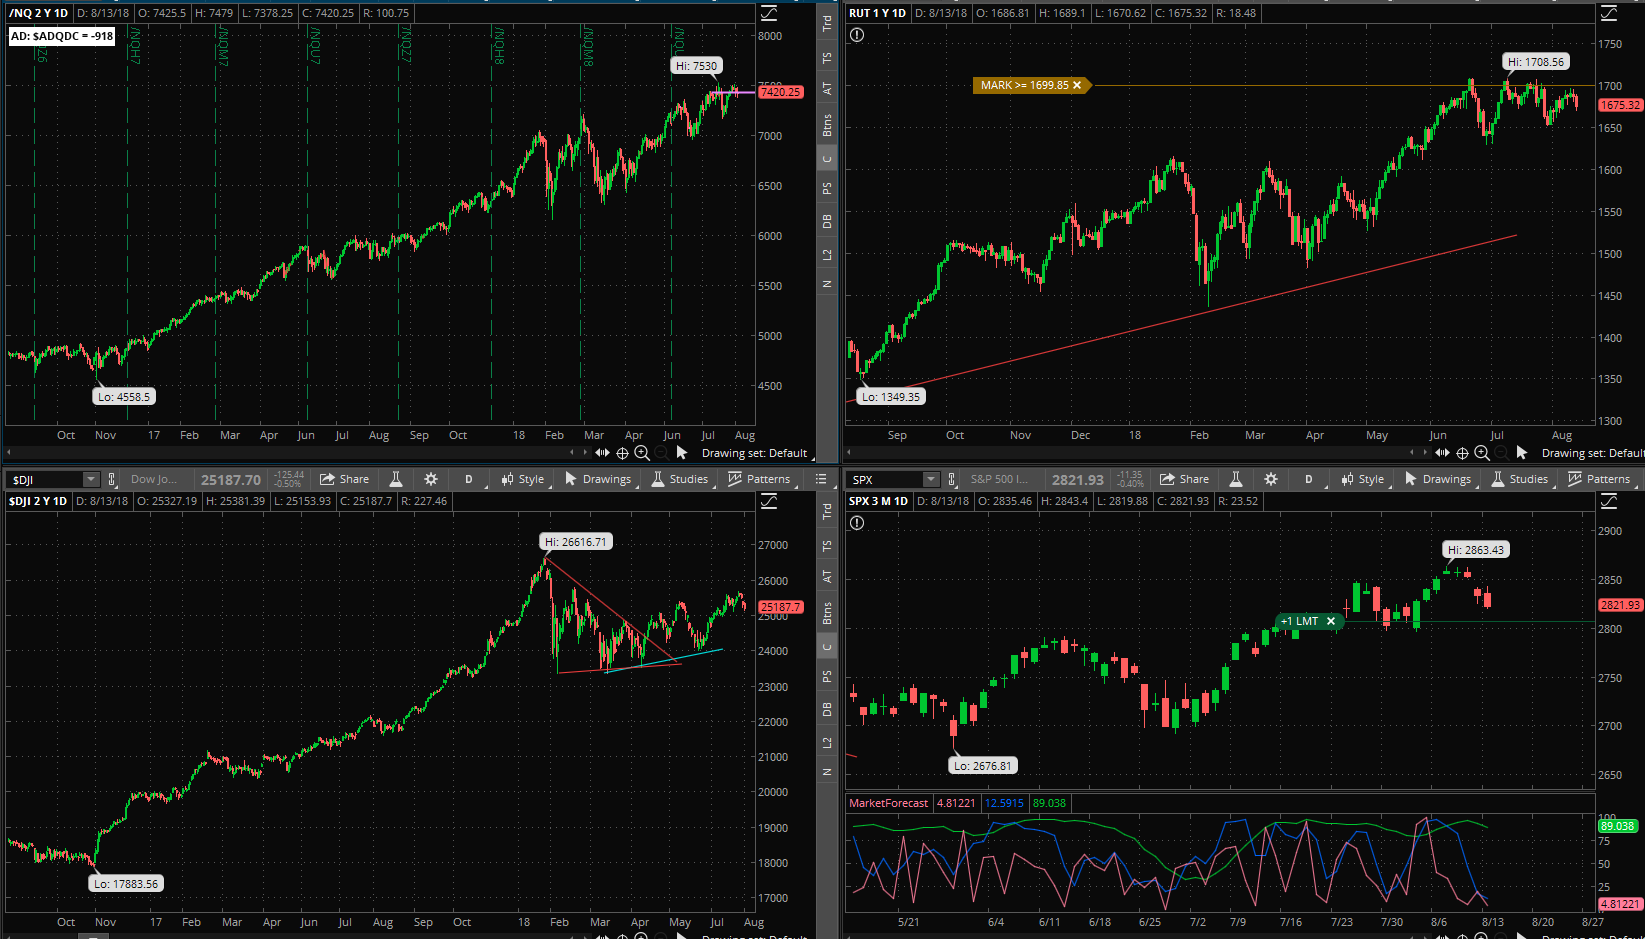
Task: Open the flask icon on $DJI toolbar
Action: (x=396, y=479)
